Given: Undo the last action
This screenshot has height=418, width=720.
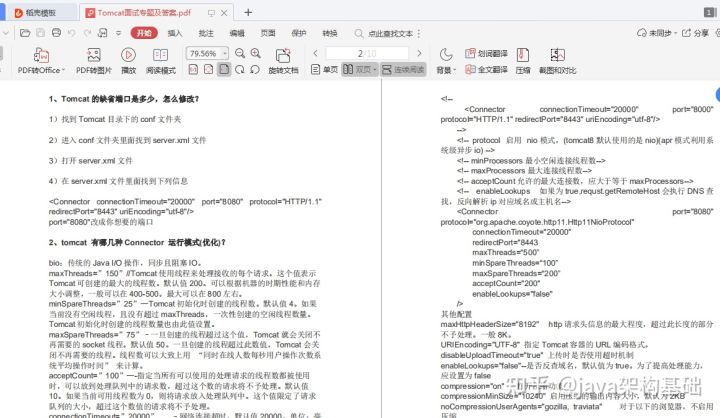Looking at the screenshot, I should [72, 33].
